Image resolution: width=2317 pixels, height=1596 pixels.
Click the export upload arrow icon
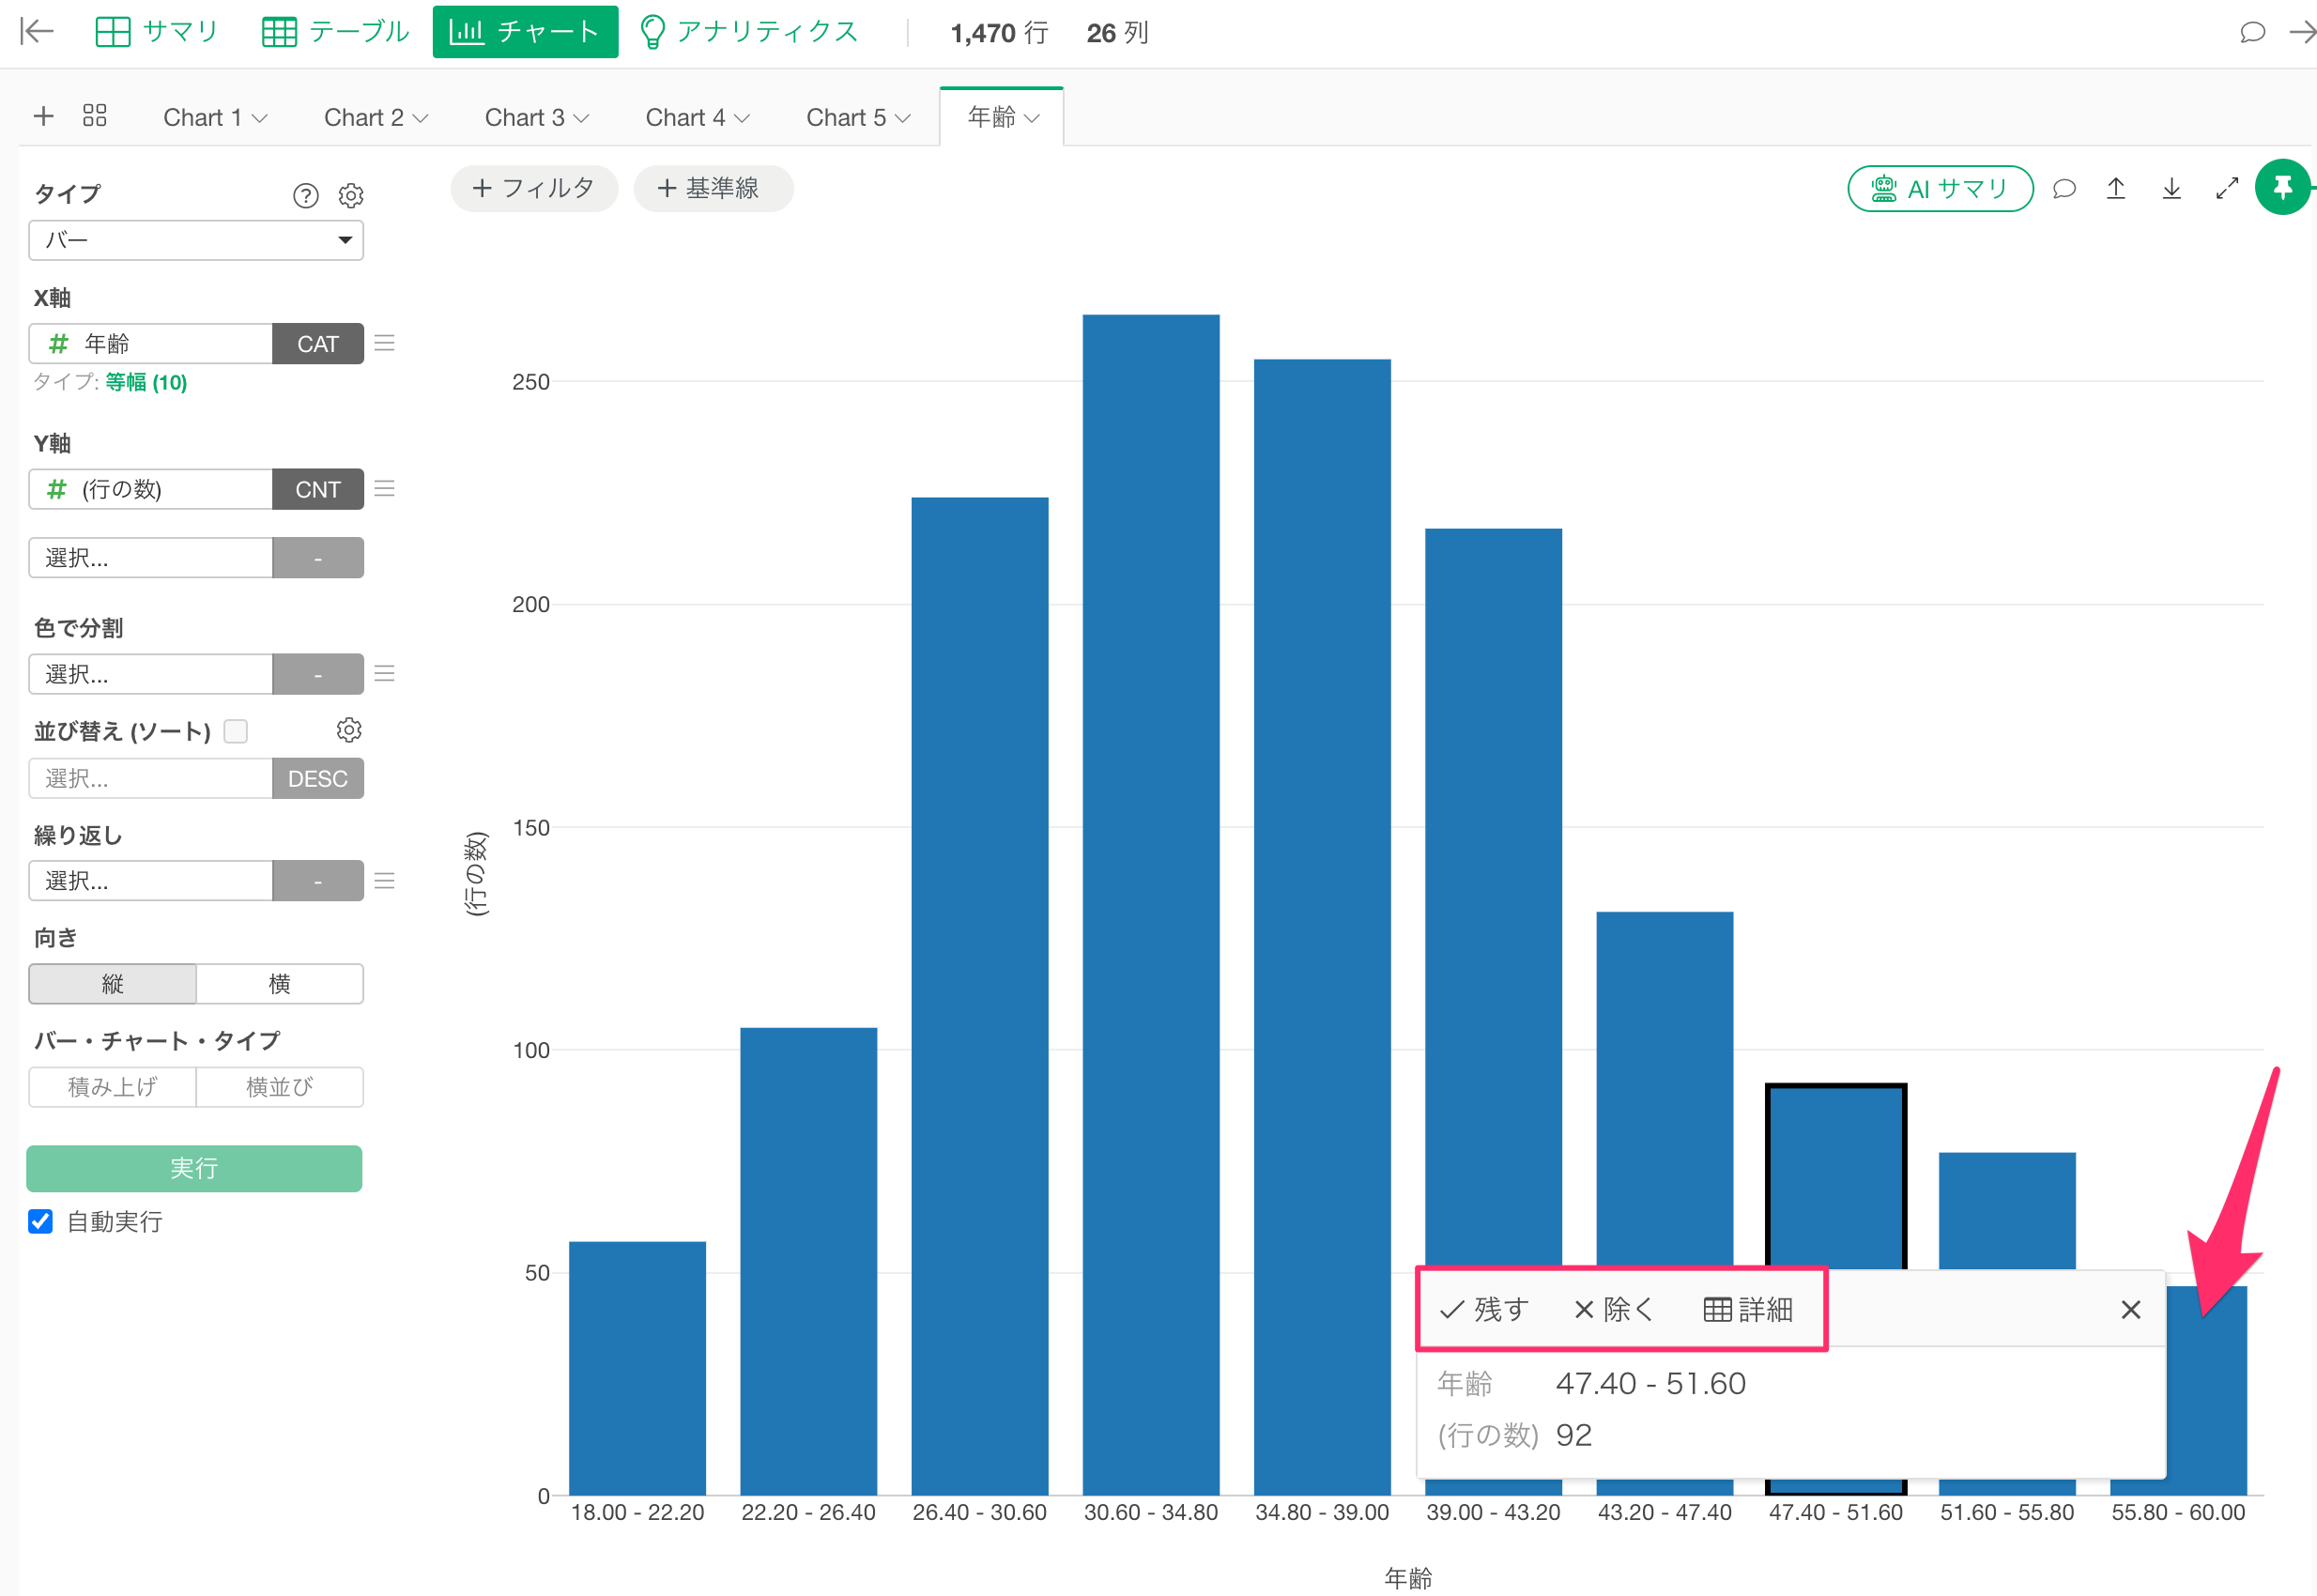coord(2116,188)
